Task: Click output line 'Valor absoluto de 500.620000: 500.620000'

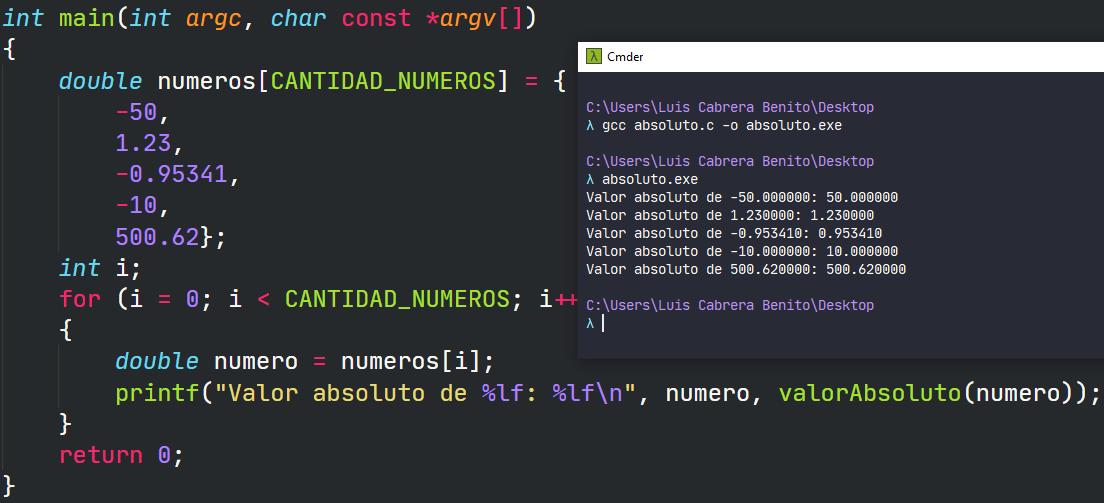Action: (x=746, y=270)
